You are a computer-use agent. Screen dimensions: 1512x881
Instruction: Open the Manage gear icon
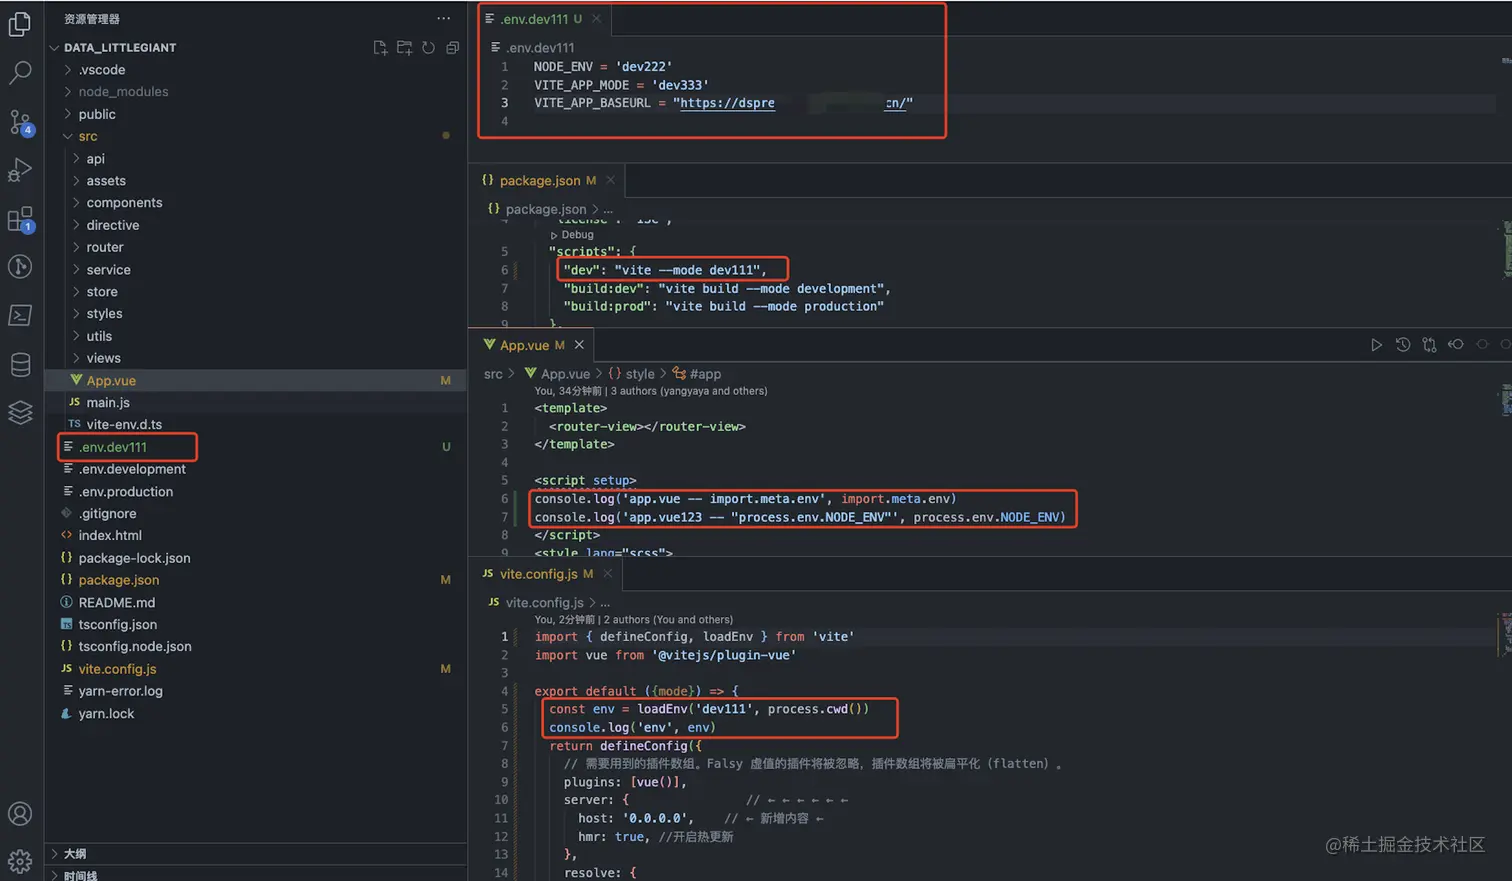coord(20,861)
